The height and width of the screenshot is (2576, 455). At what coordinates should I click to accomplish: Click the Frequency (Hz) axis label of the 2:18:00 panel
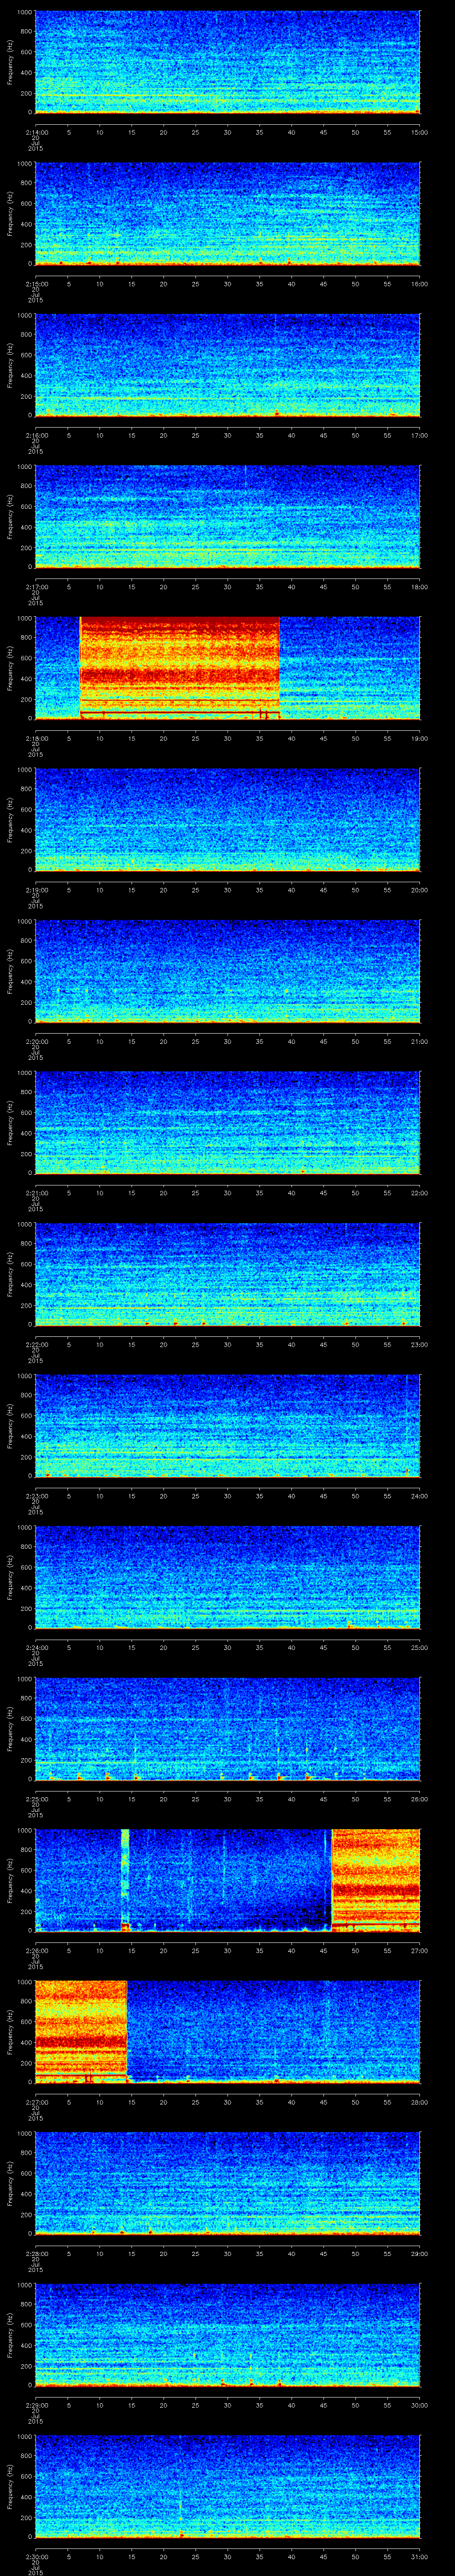coord(10,668)
